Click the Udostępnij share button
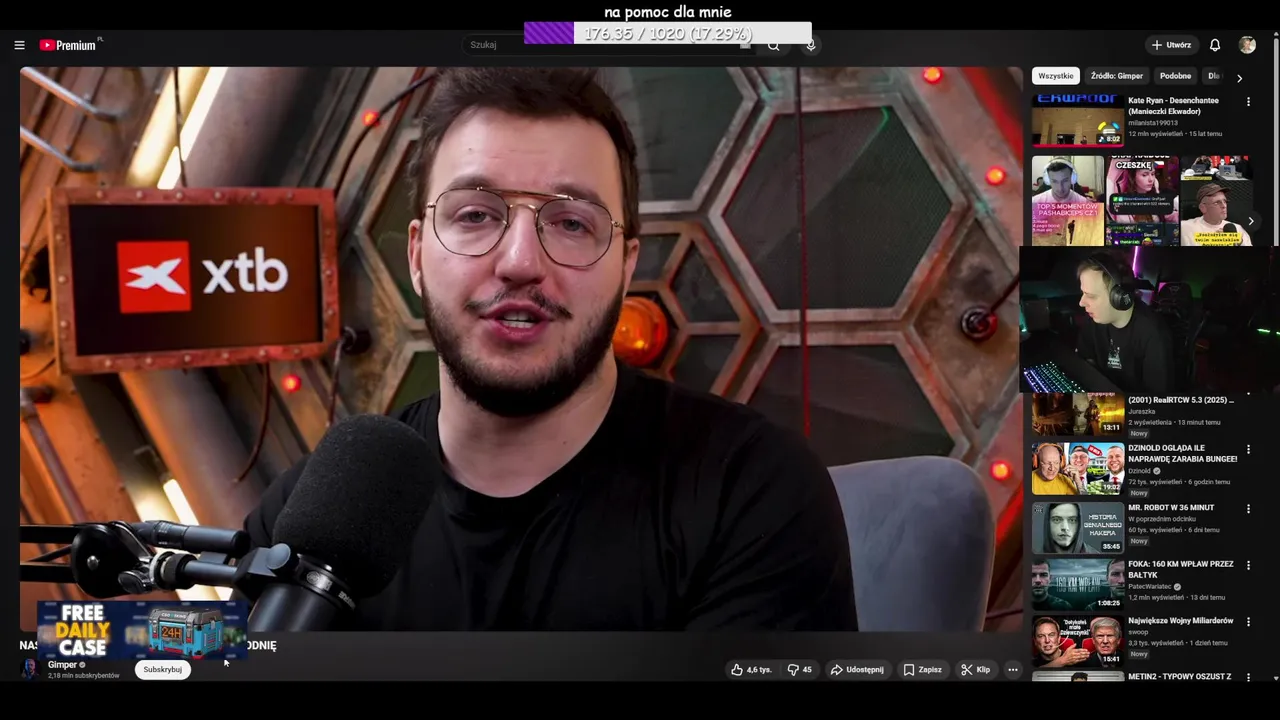1280x720 pixels. click(x=857, y=670)
